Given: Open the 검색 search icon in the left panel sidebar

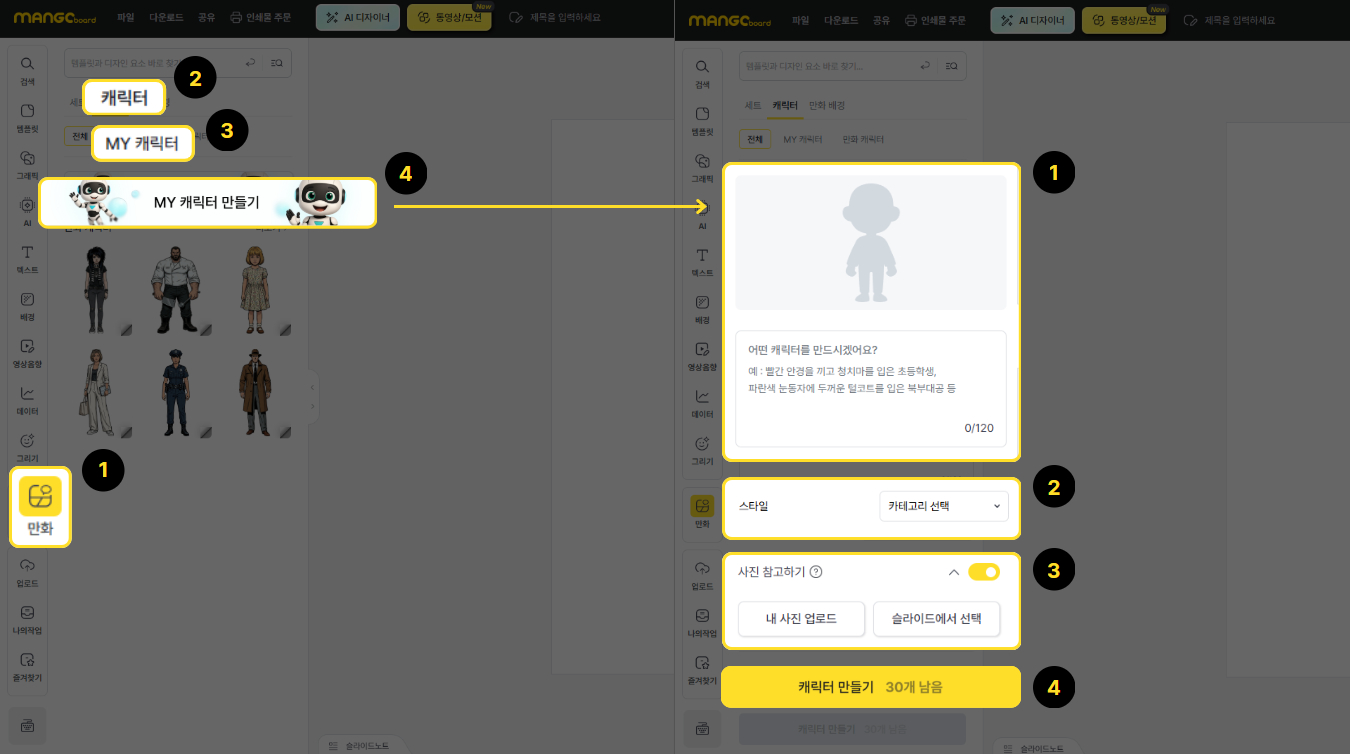Looking at the screenshot, I should coord(27,69).
